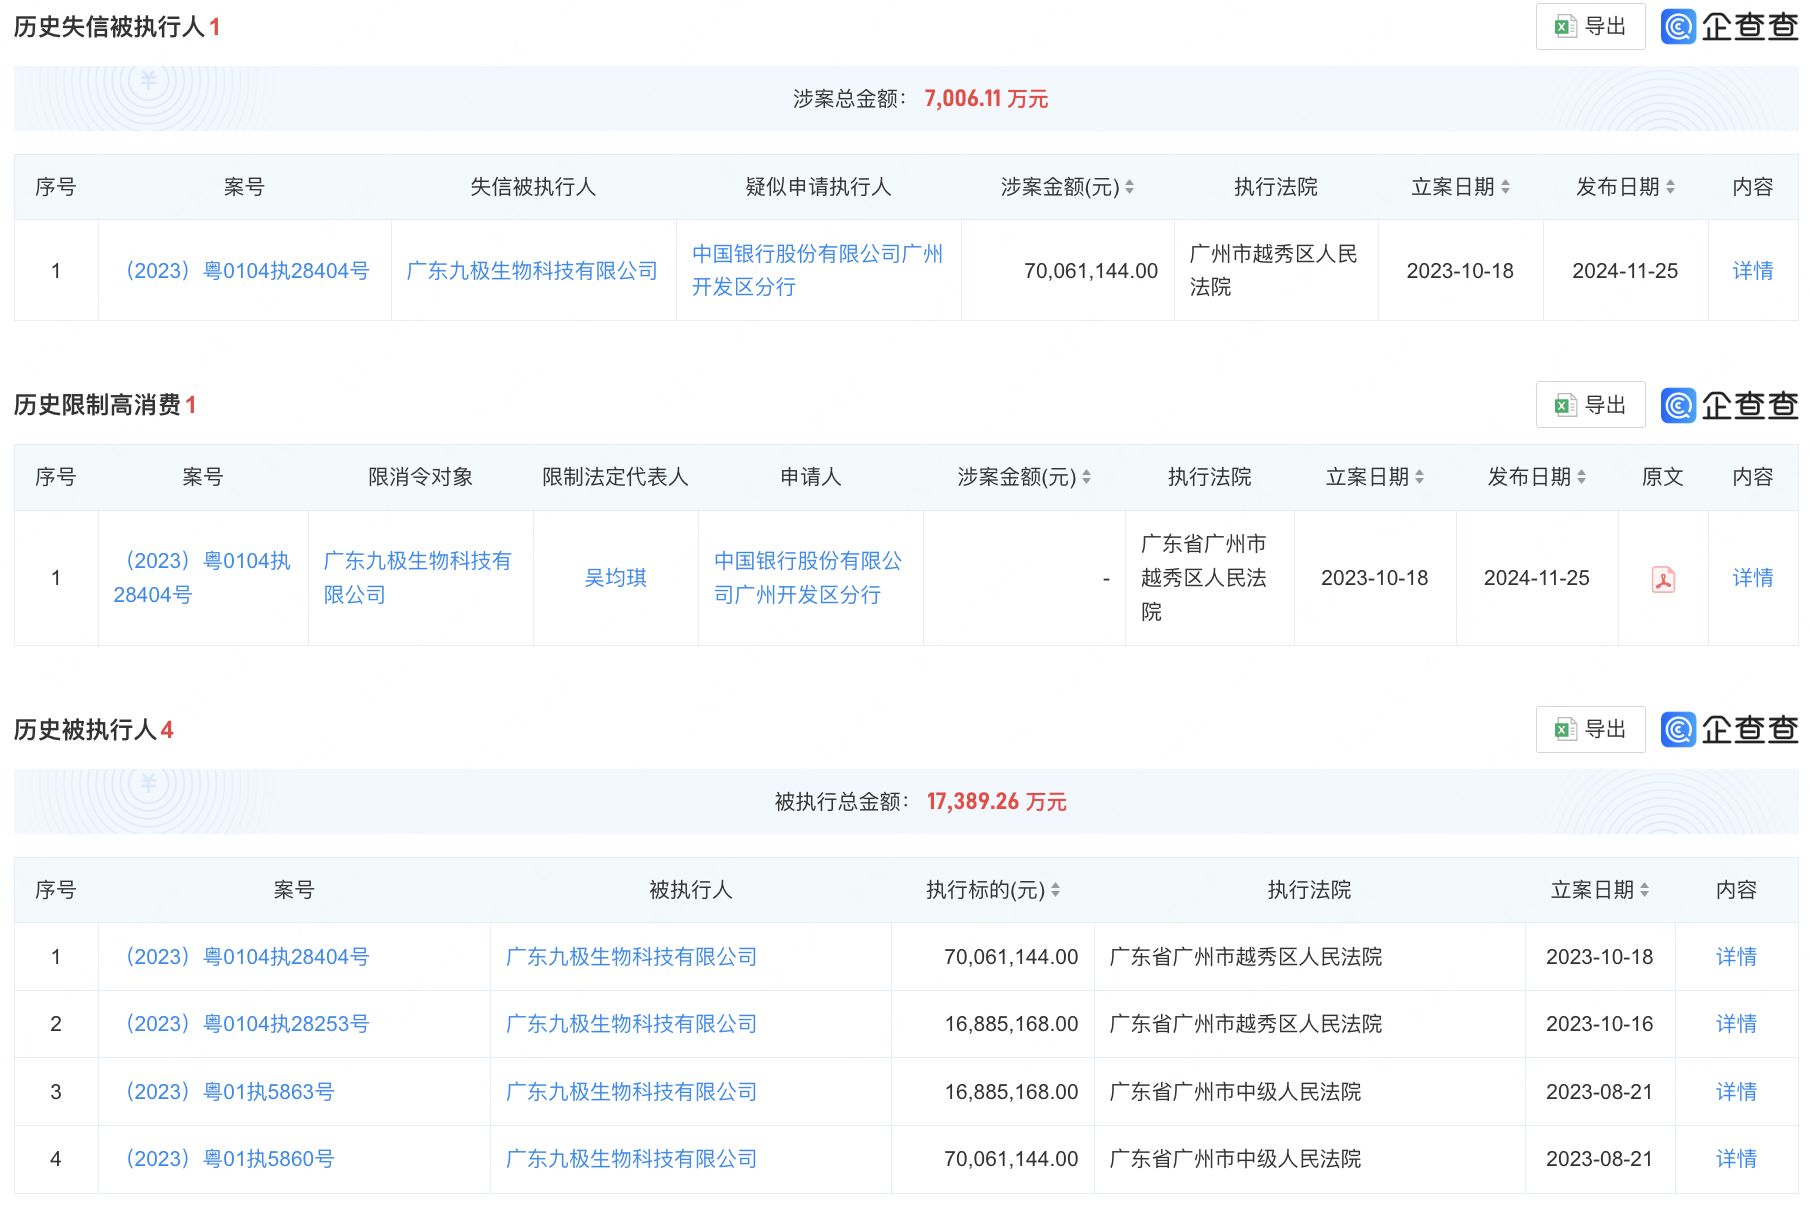Screen dimensions: 1810x1208
Task: View 详情 for case 粤01执5860号
Action: click(x=1736, y=1159)
